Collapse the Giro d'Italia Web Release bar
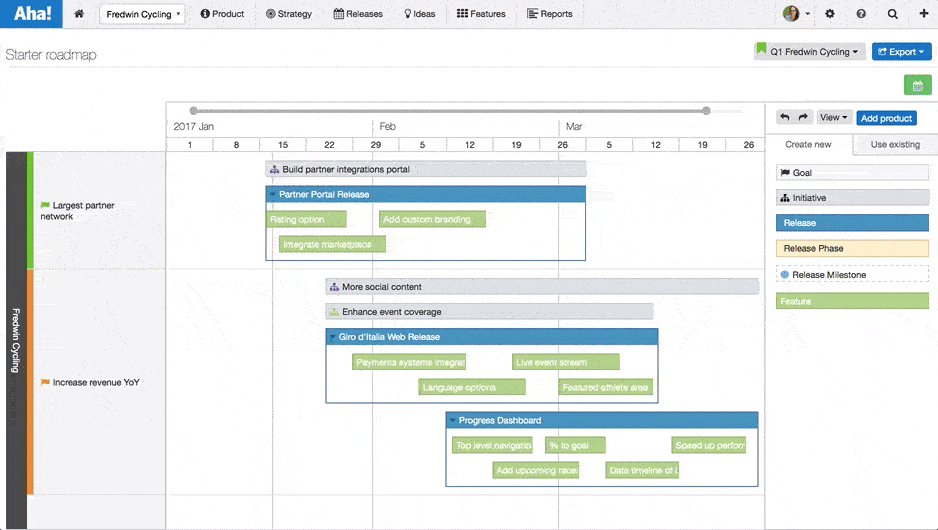 (333, 337)
